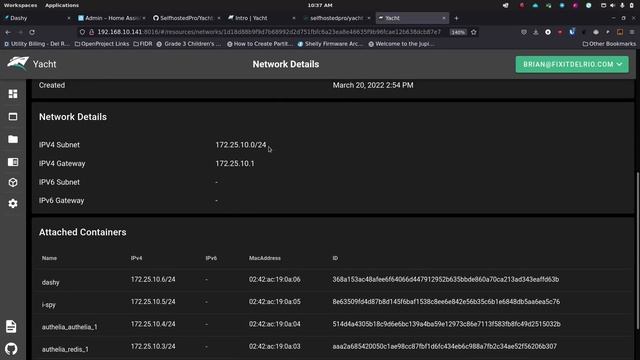Image resolution: width=640 pixels, height=360 pixels.
Task: Click the shield icon in address bar
Action: tap(82, 32)
